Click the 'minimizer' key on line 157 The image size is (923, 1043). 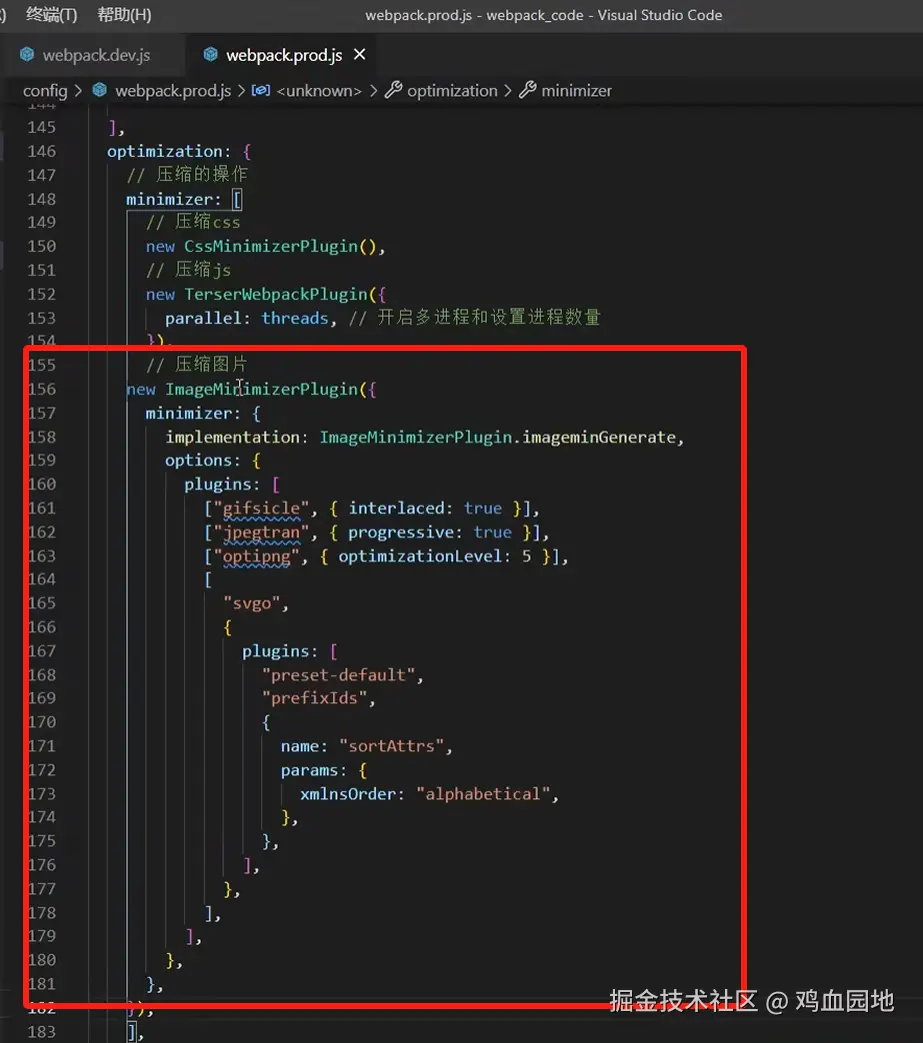(x=188, y=413)
